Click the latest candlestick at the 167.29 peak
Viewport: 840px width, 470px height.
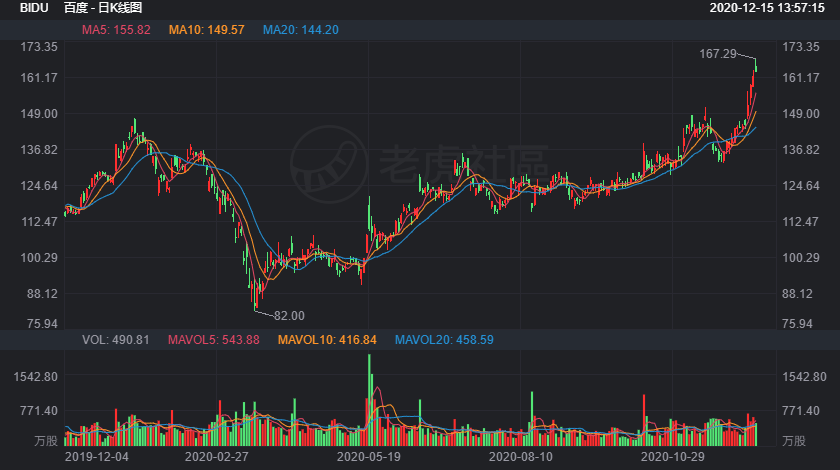point(756,65)
